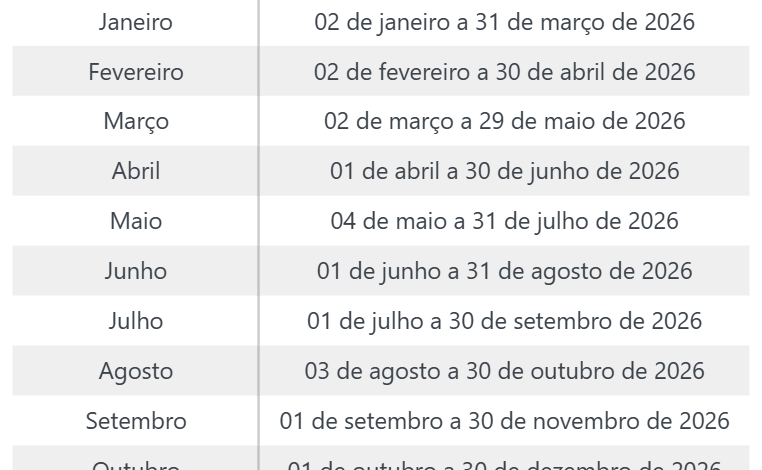Viewport: 762px width, 470px height.
Task: Select the Fevereiro row label
Action: (x=135, y=72)
